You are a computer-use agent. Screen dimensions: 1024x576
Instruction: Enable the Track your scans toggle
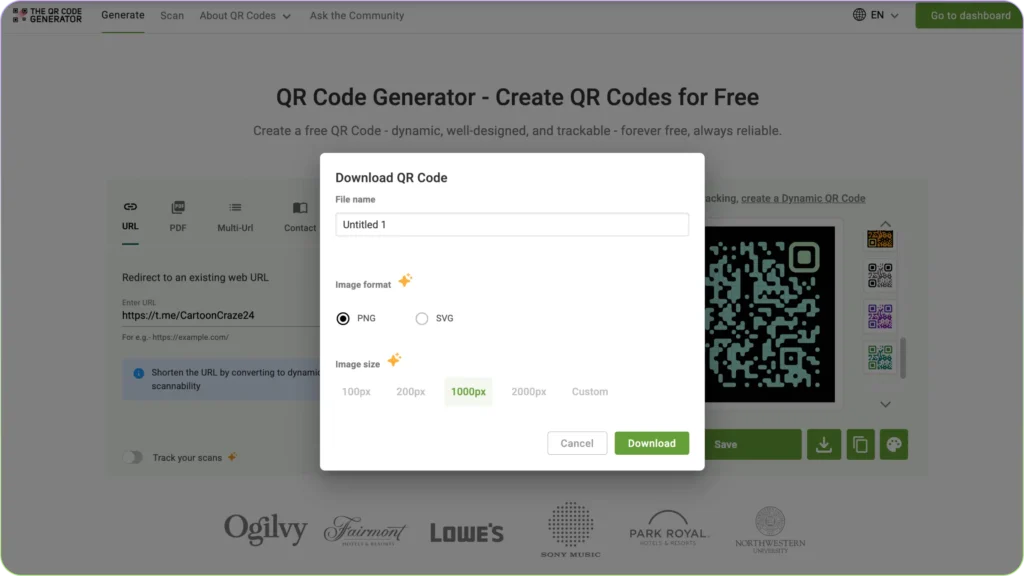[x=132, y=457]
